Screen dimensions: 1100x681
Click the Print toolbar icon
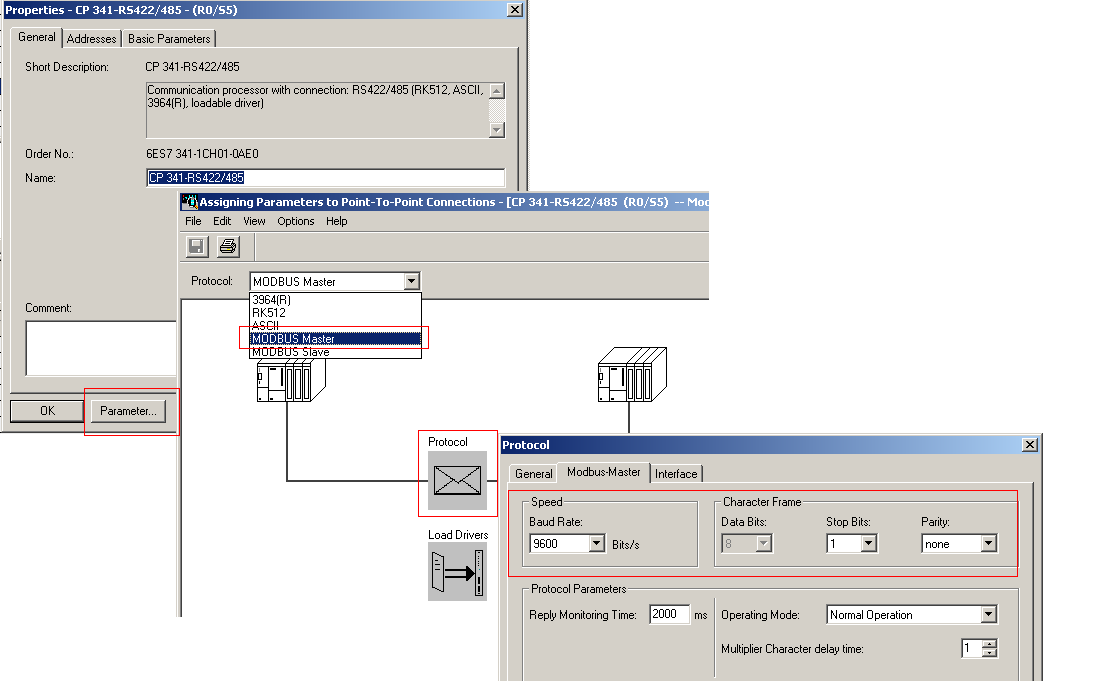(228, 247)
